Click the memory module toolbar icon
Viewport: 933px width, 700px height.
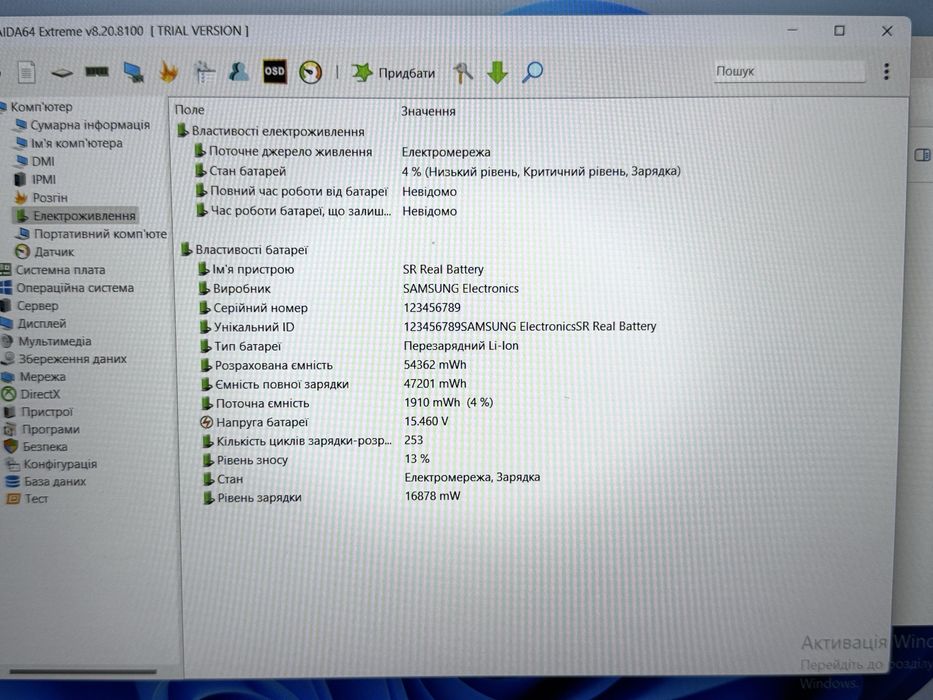96,72
